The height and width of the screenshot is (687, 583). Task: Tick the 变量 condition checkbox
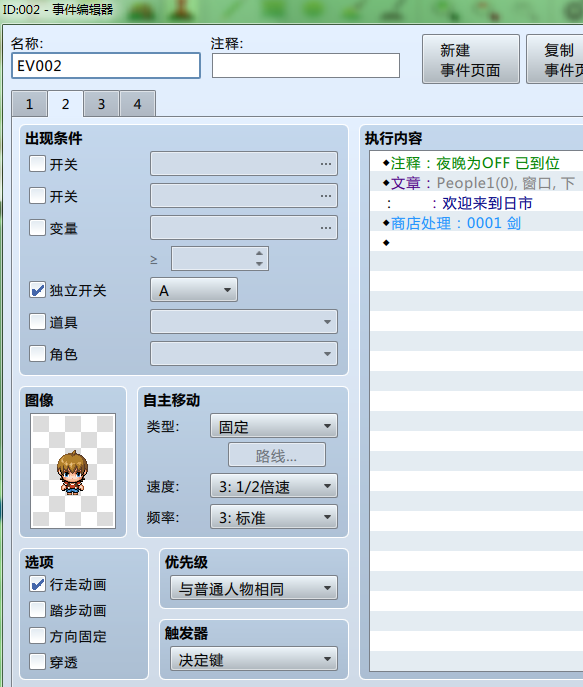(37, 227)
